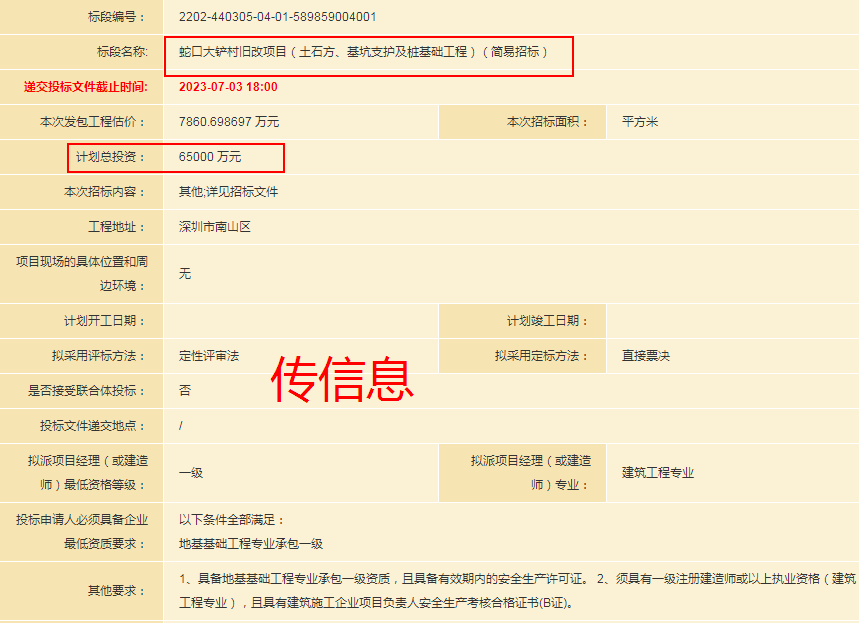This screenshot has height=623, width=859.
Task: Click the 计划开工日期 label
Action: click(105, 321)
